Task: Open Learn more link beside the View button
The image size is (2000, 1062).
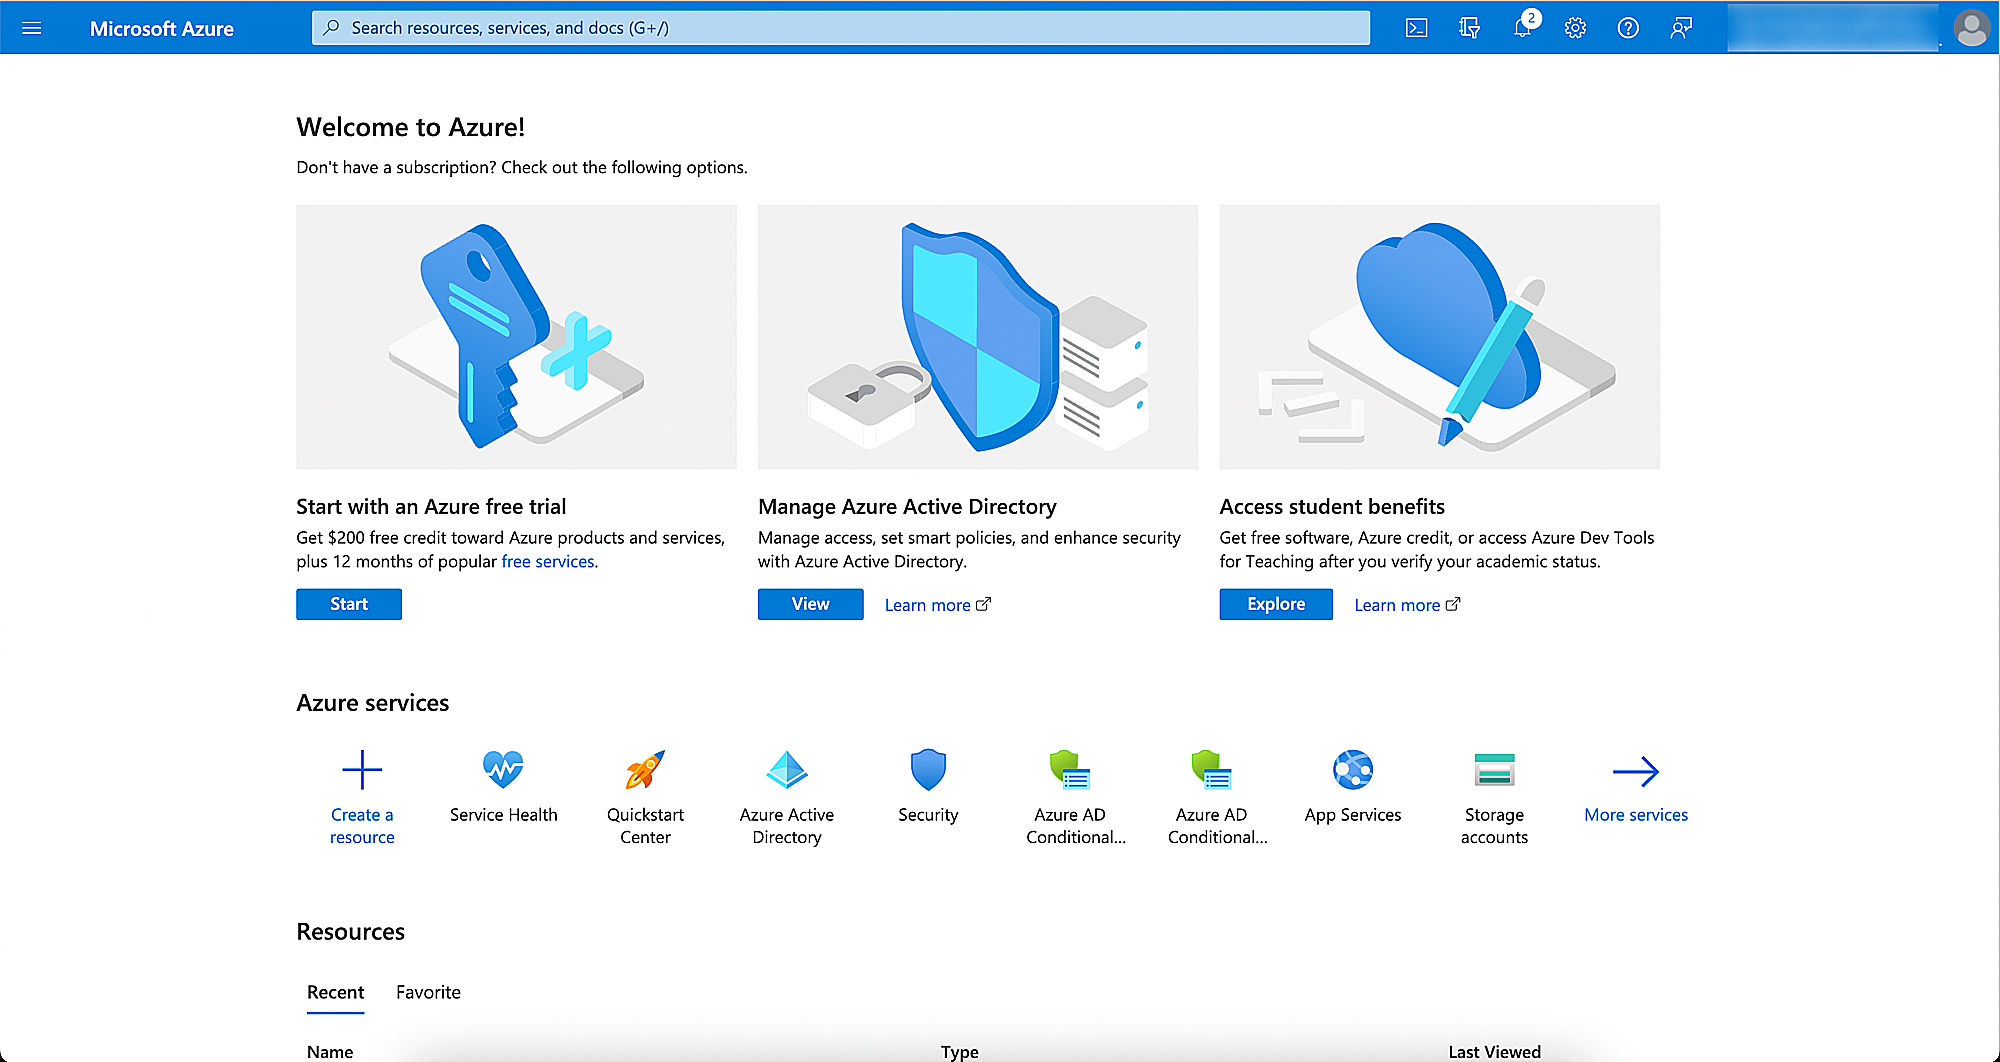Action: [x=937, y=605]
